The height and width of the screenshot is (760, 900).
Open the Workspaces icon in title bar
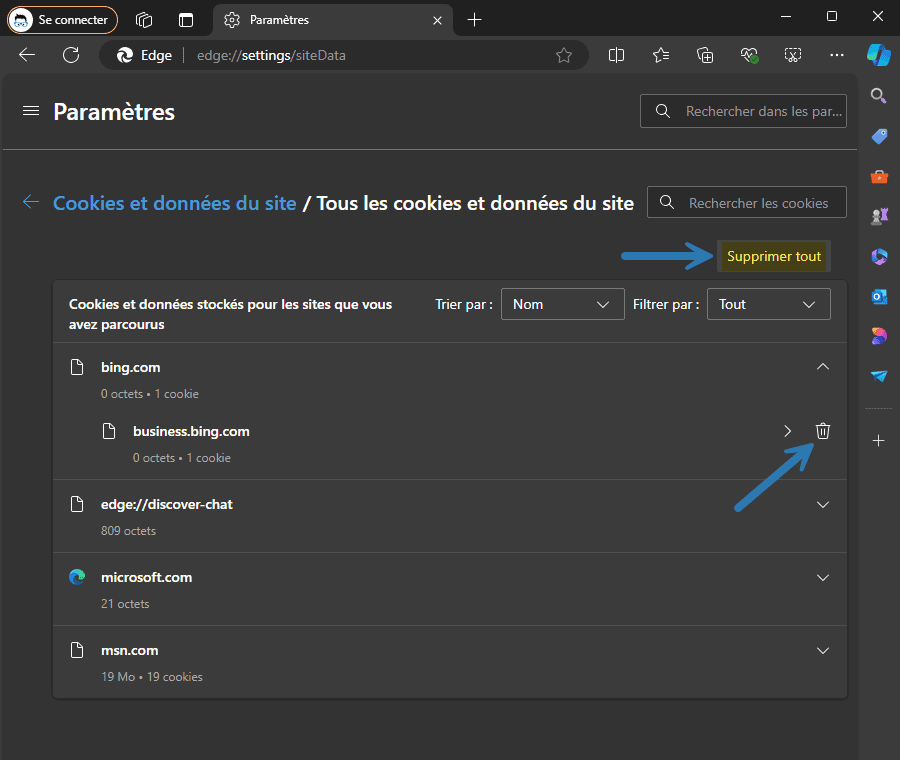(143, 20)
